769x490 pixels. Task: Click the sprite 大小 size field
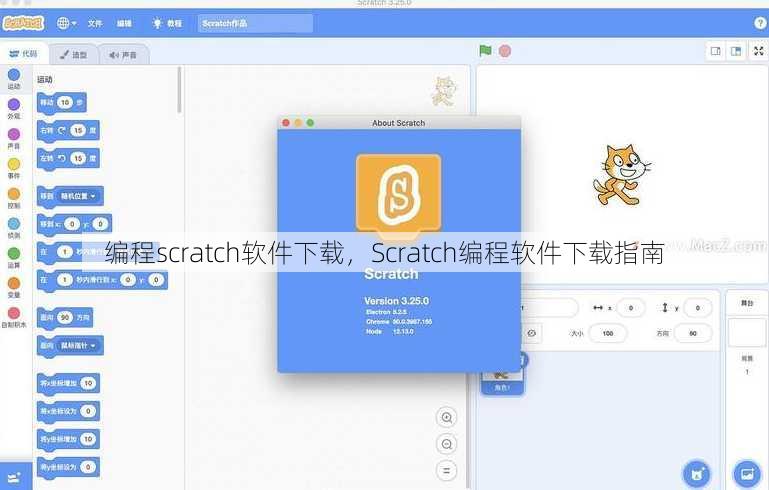(x=608, y=333)
